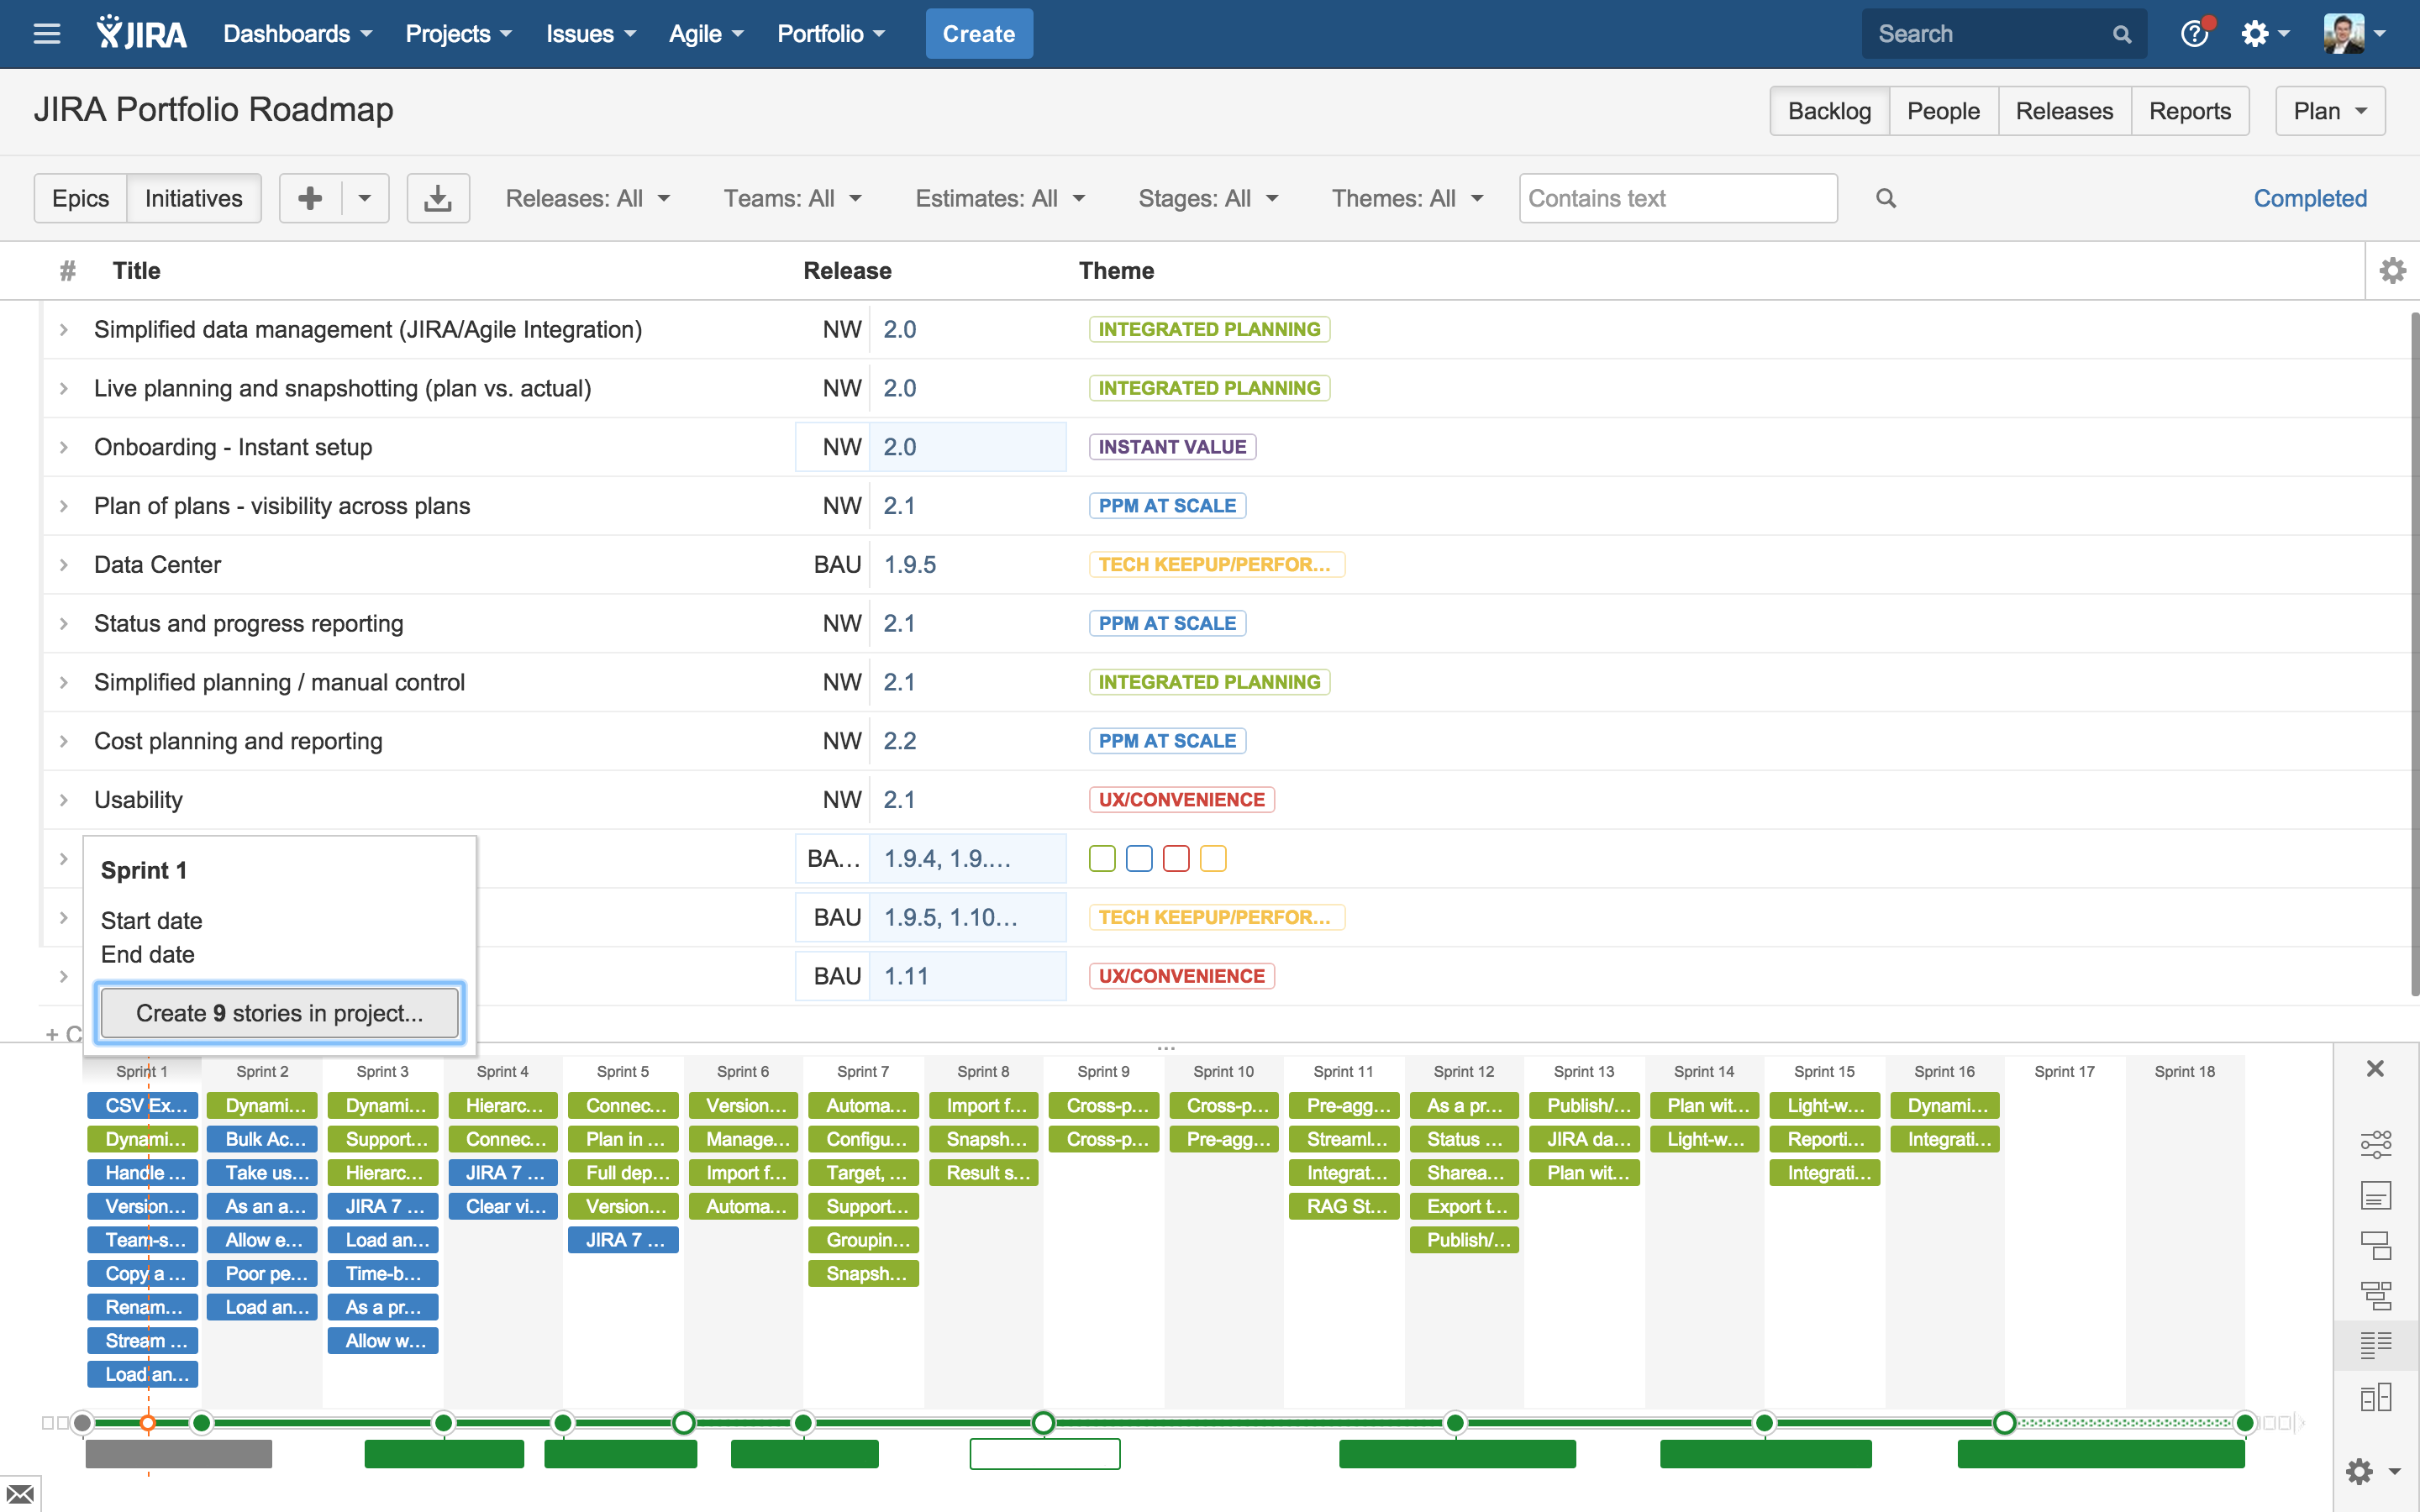This screenshot has width=2420, height=1512.
Task: Open the Themes: All filter dropdown
Action: [1407, 198]
